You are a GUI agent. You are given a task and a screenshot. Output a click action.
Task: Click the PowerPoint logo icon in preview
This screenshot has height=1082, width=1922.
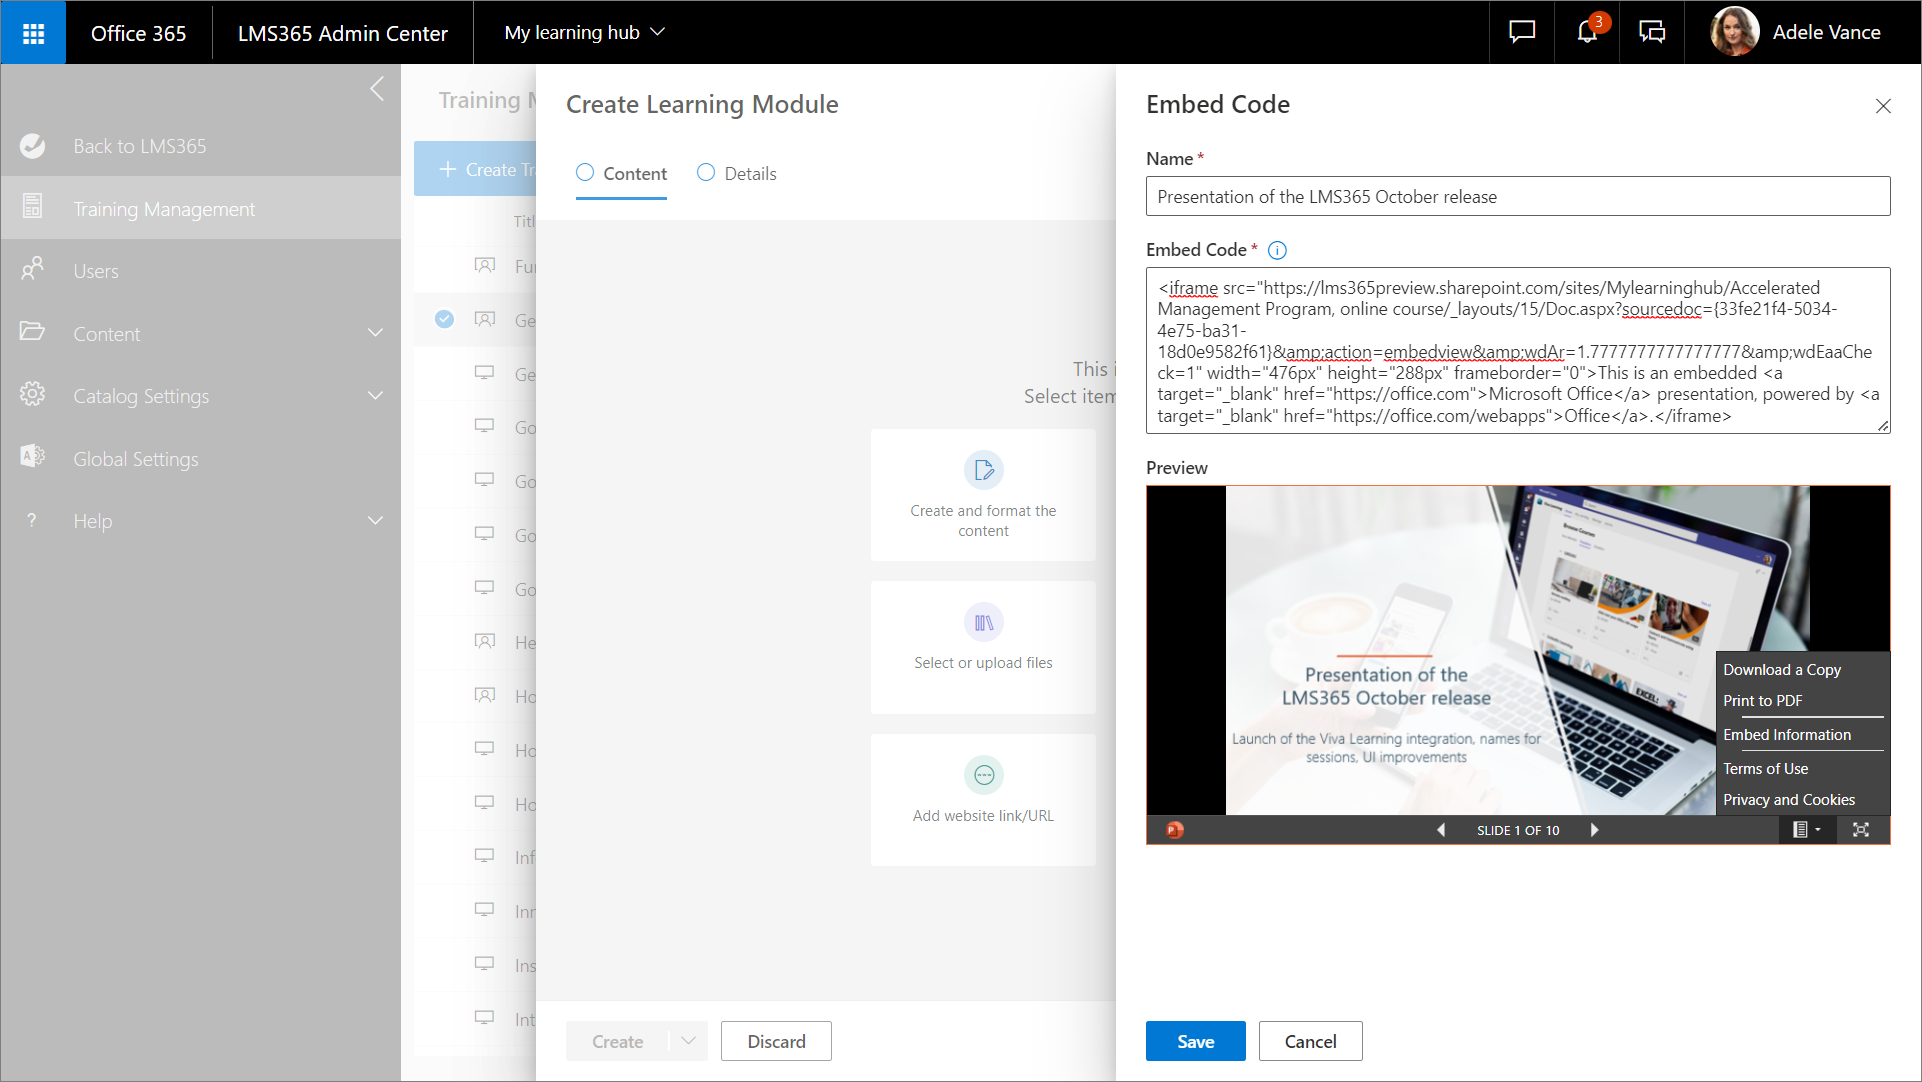click(x=1175, y=830)
